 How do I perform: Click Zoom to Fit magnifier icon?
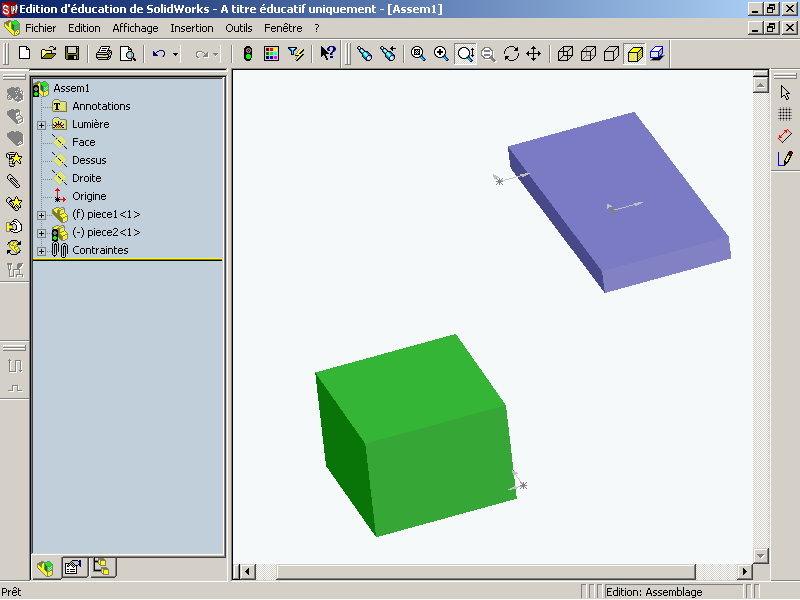(418, 54)
